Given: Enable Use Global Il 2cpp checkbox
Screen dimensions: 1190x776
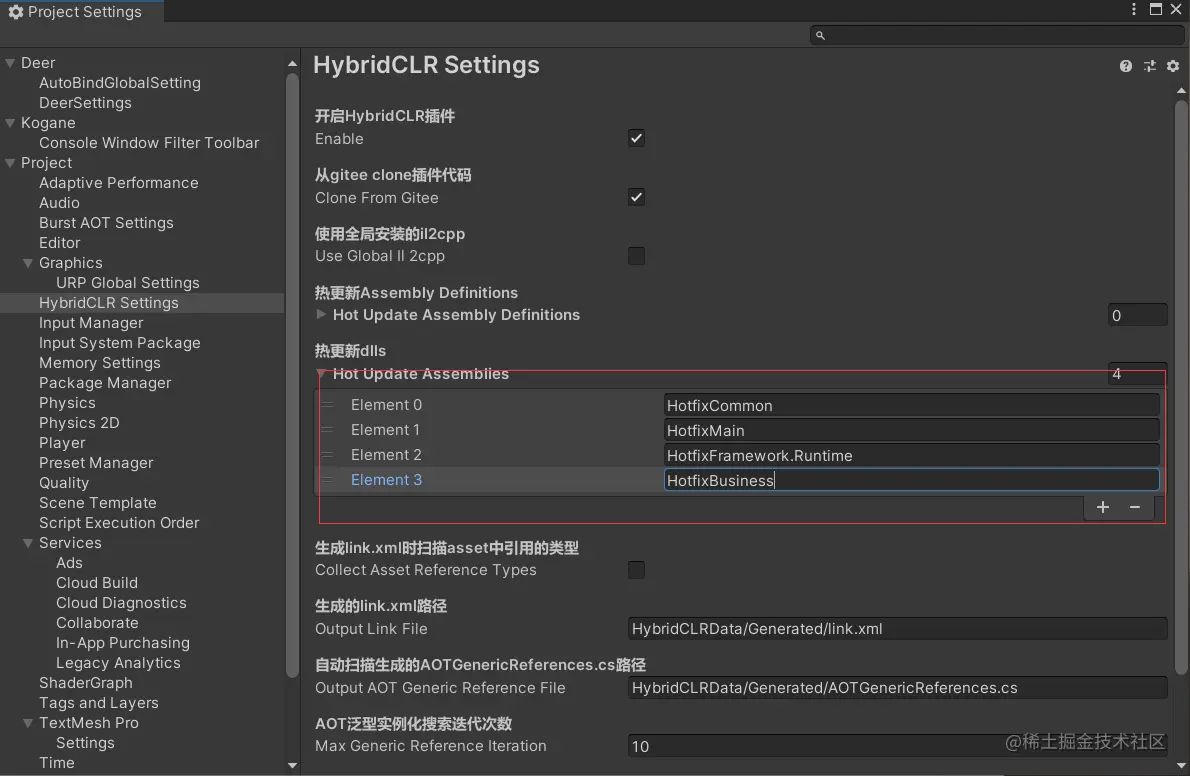Looking at the screenshot, I should pyautogui.click(x=636, y=256).
